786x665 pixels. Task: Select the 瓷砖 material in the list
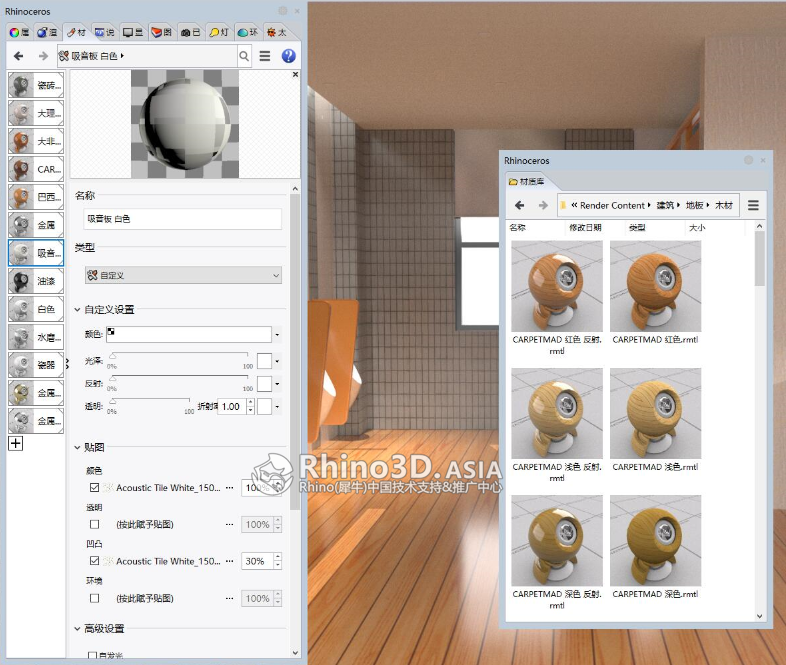36,85
